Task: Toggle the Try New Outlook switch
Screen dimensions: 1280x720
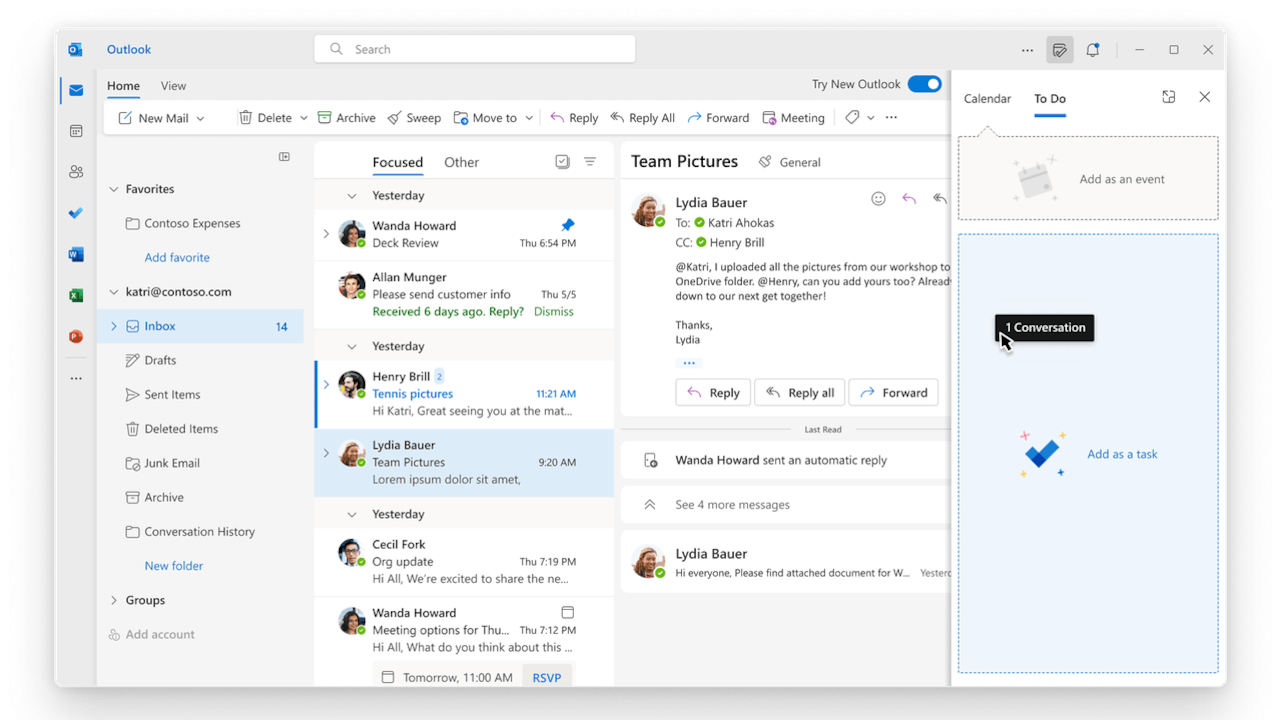Action: [x=925, y=84]
